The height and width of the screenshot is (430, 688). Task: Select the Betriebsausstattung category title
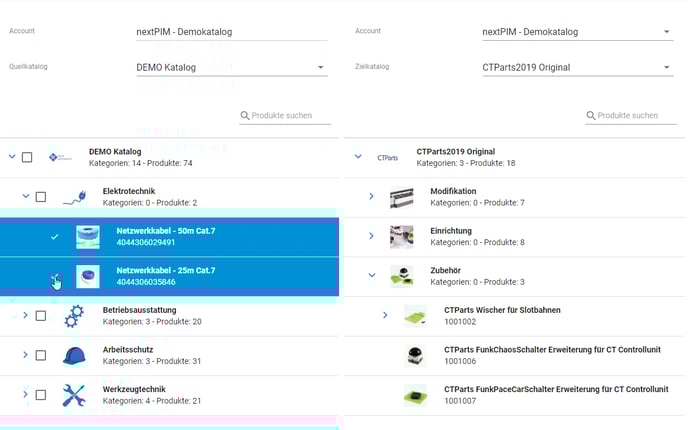pyautogui.click(x=140, y=310)
